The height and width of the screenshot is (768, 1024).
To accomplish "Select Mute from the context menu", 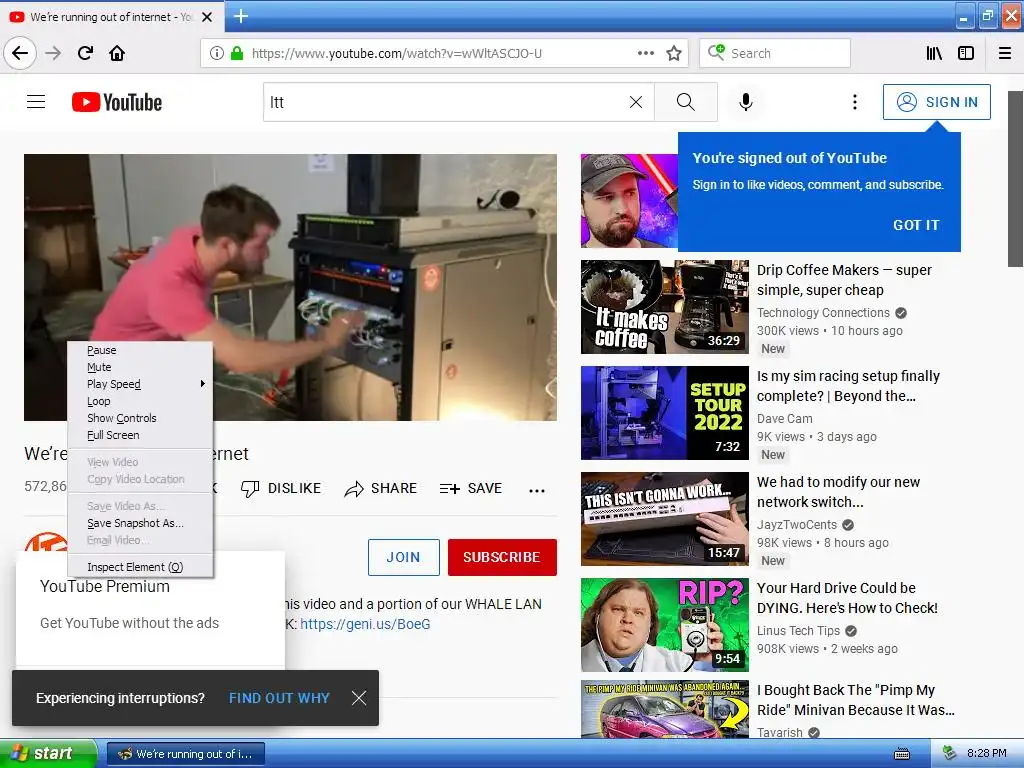I will [x=140, y=367].
